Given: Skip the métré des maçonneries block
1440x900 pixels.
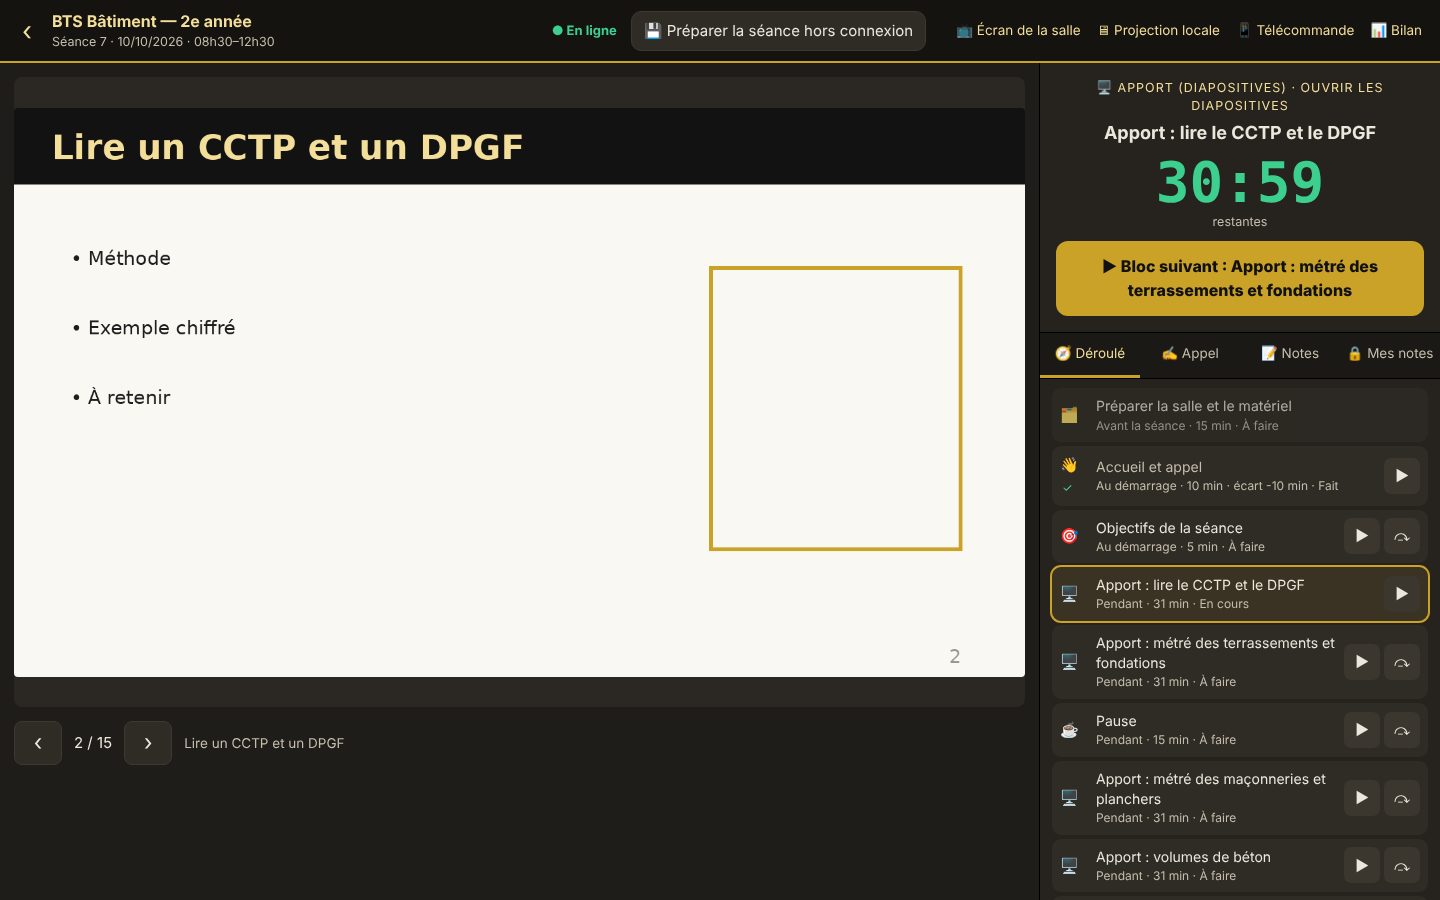Looking at the screenshot, I should tap(1402, 798).
